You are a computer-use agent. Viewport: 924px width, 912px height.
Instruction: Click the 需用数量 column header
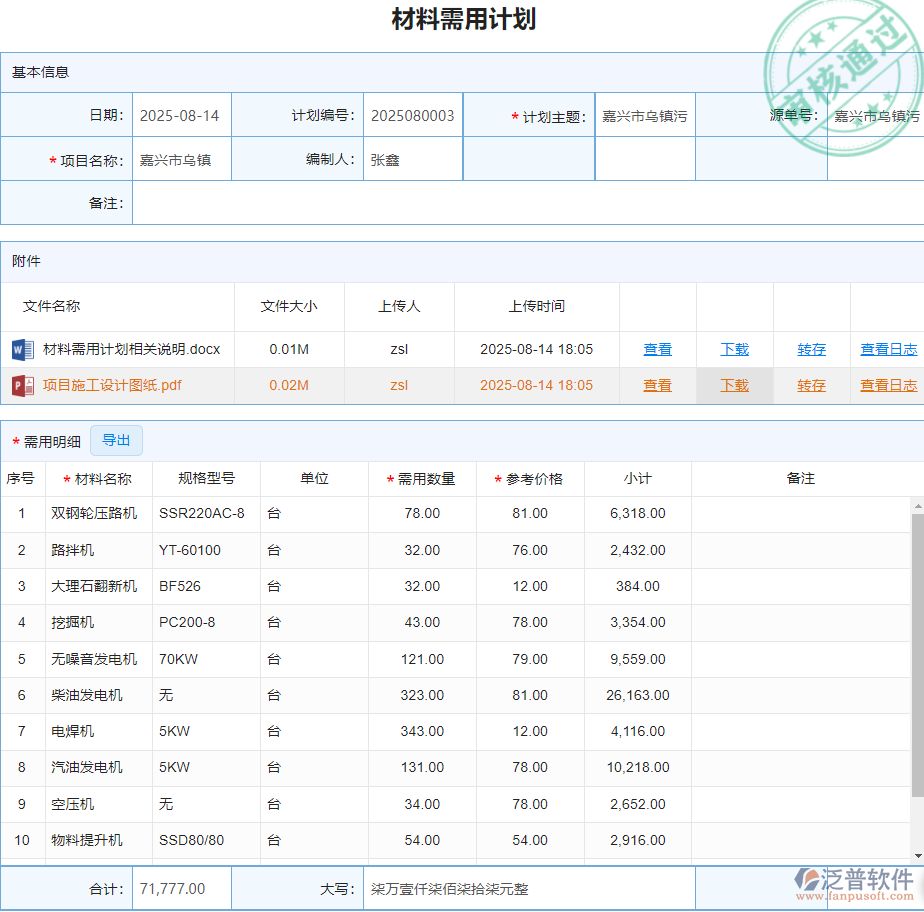[x=422, y=479]
